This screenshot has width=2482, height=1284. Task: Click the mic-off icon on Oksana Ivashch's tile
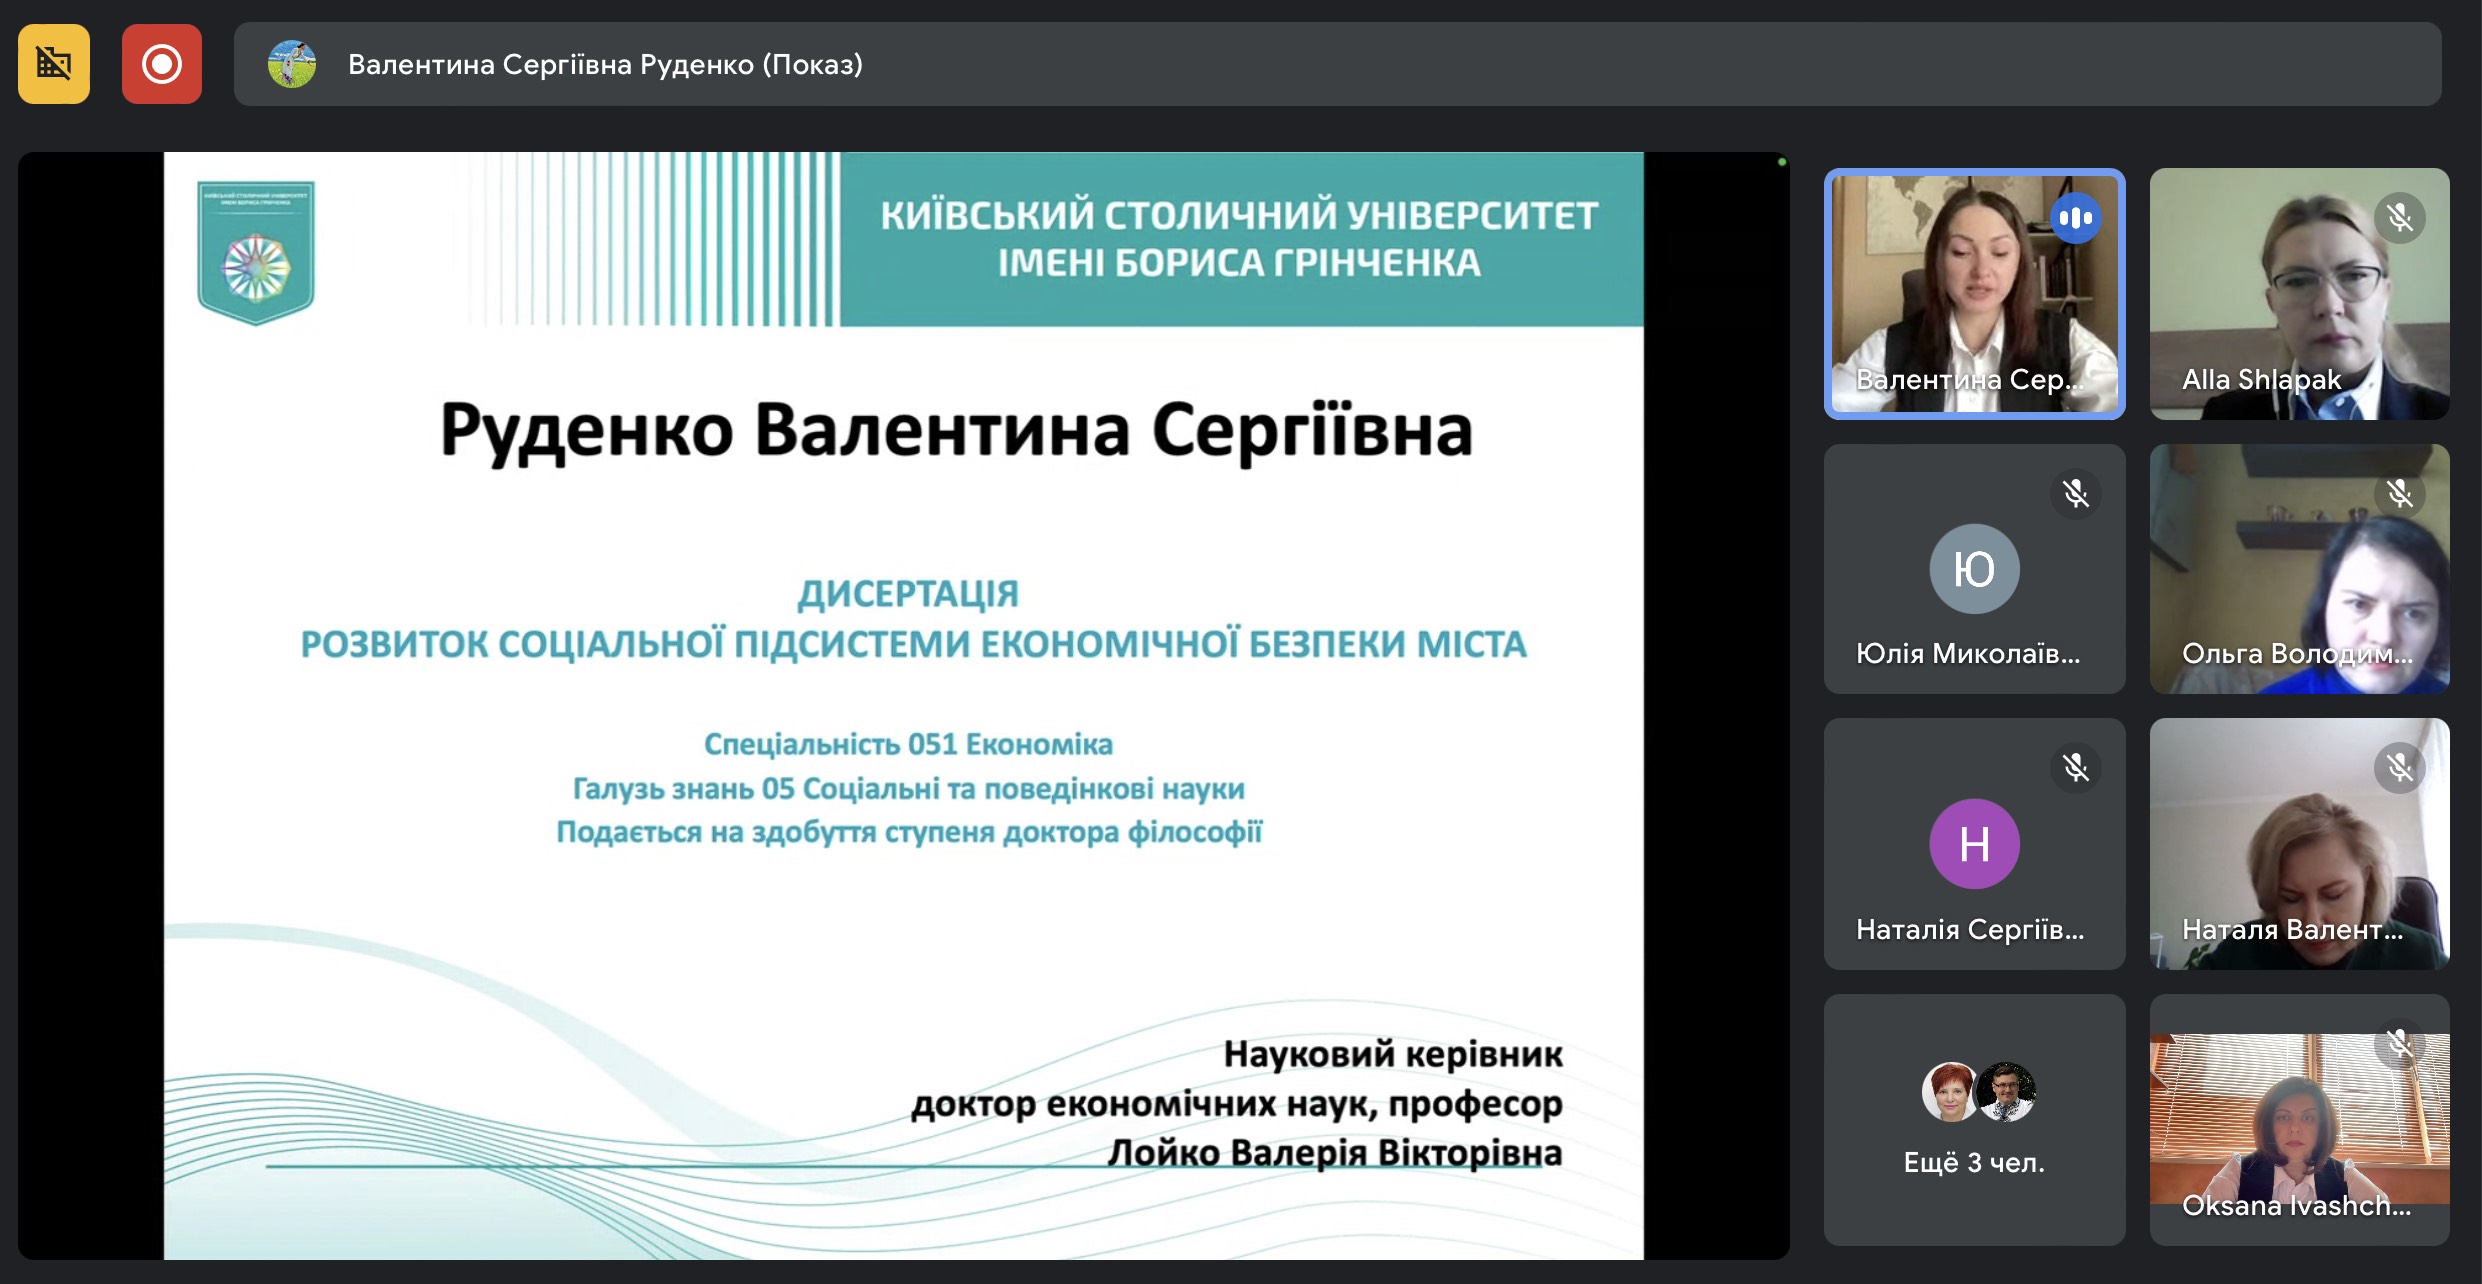pyautogui.click(x=2401, y=1043)
